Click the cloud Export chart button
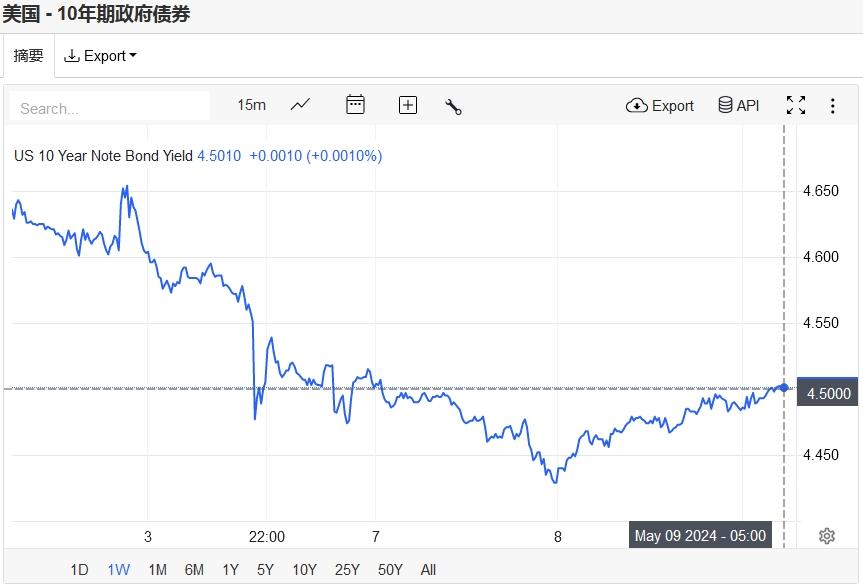This screenshot has height=588, width=863. tap(660, 105)
